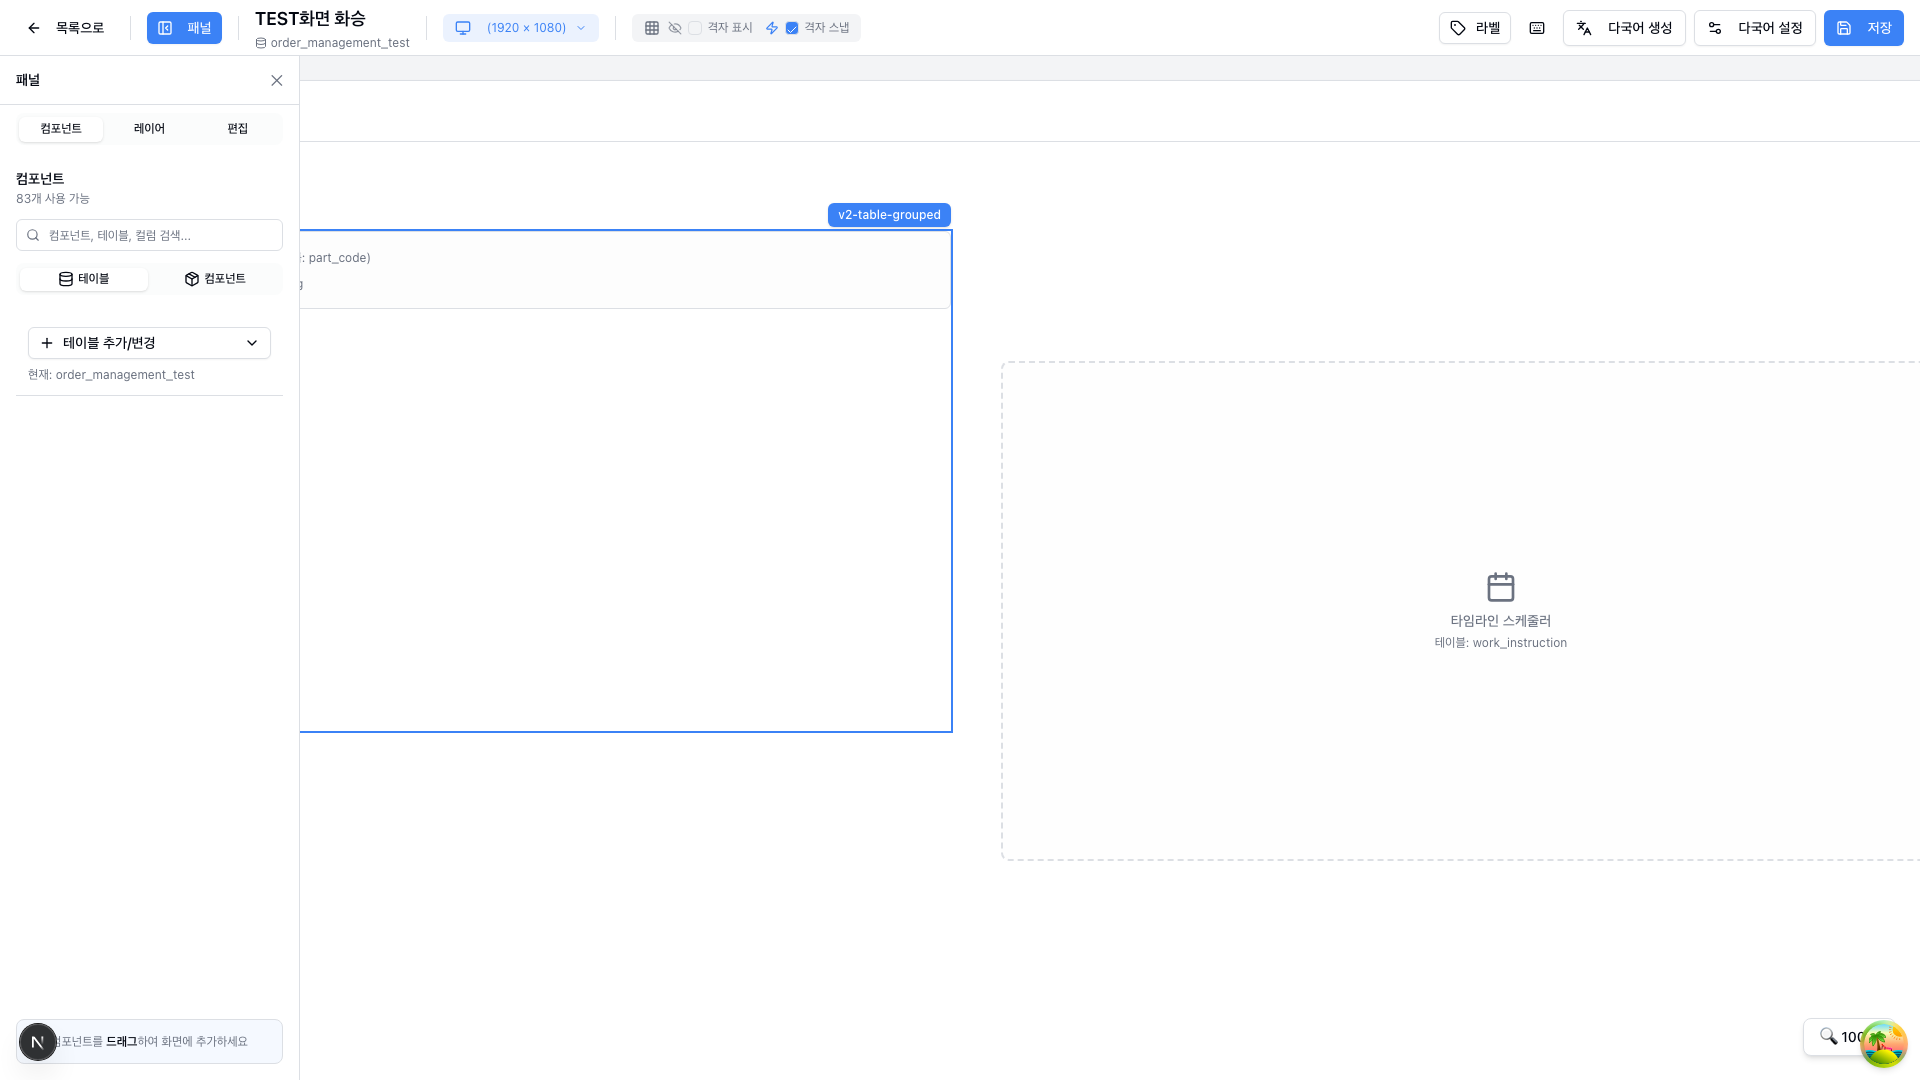Click the lightning snap icon

pos(772,28)
